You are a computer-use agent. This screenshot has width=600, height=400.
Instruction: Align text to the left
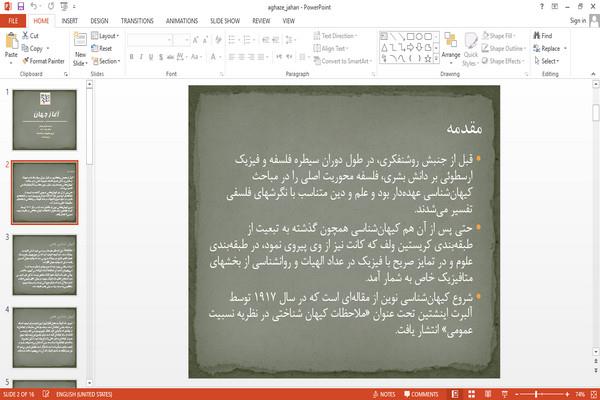(232, 57)
